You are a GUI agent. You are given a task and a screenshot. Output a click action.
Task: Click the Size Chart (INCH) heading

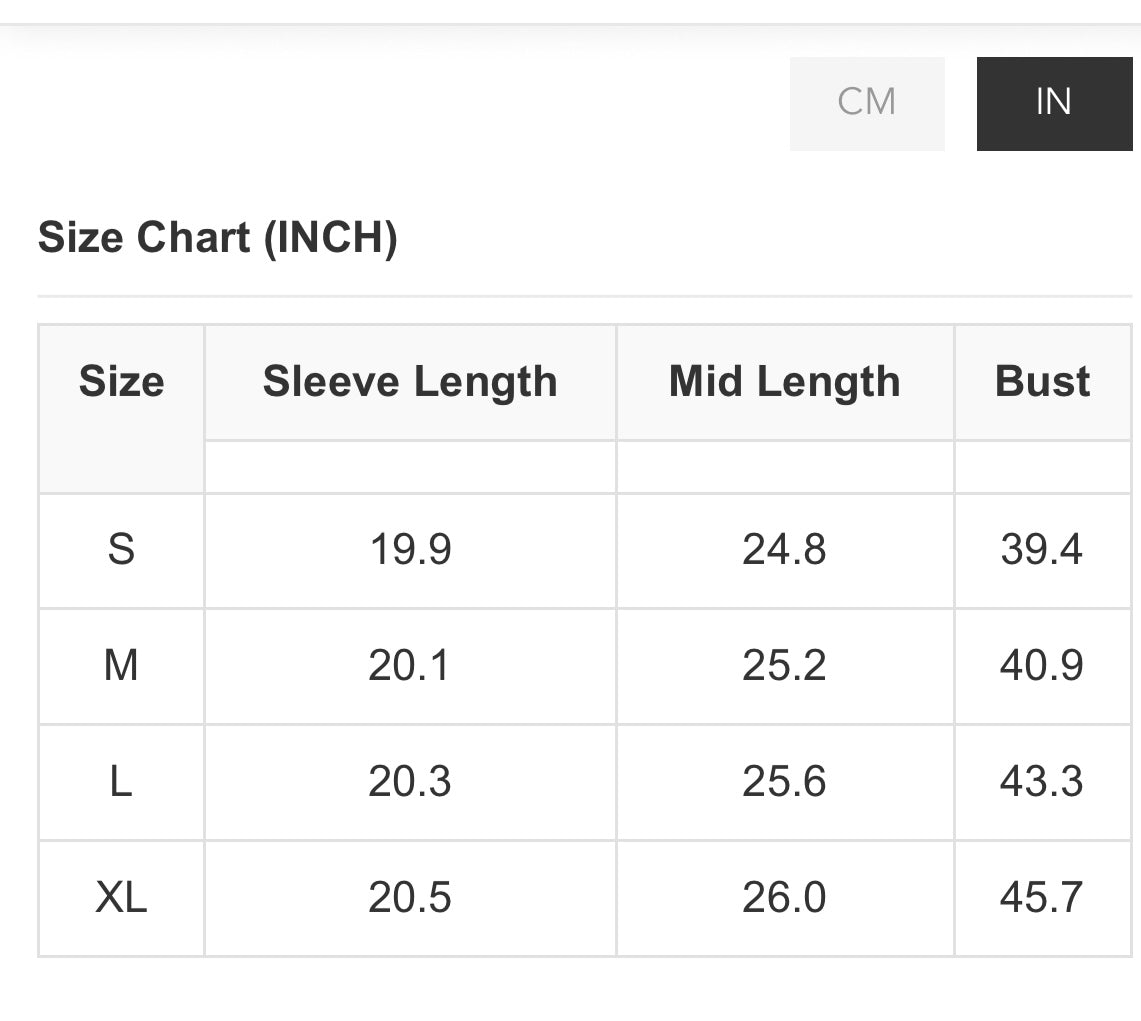point(218,237)
